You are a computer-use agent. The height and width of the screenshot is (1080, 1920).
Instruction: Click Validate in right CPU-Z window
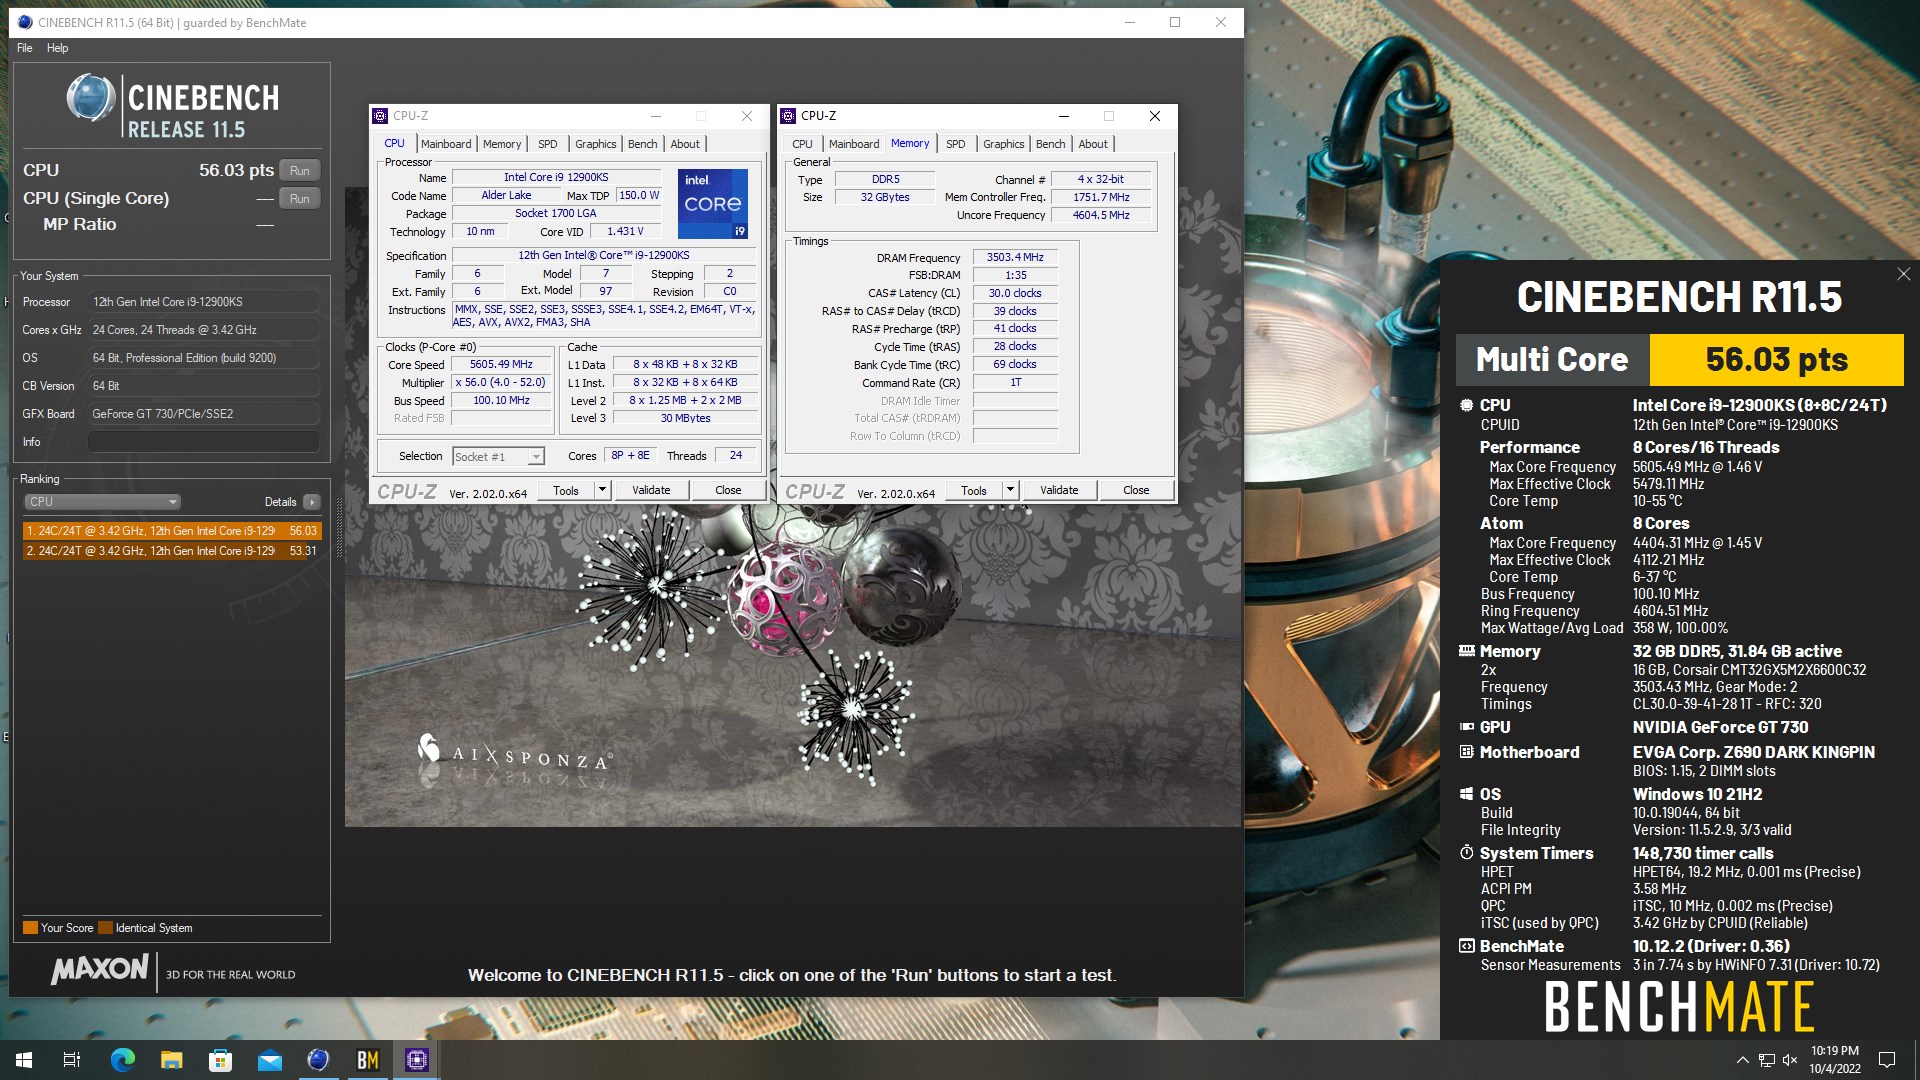[x=1059, y=491]
